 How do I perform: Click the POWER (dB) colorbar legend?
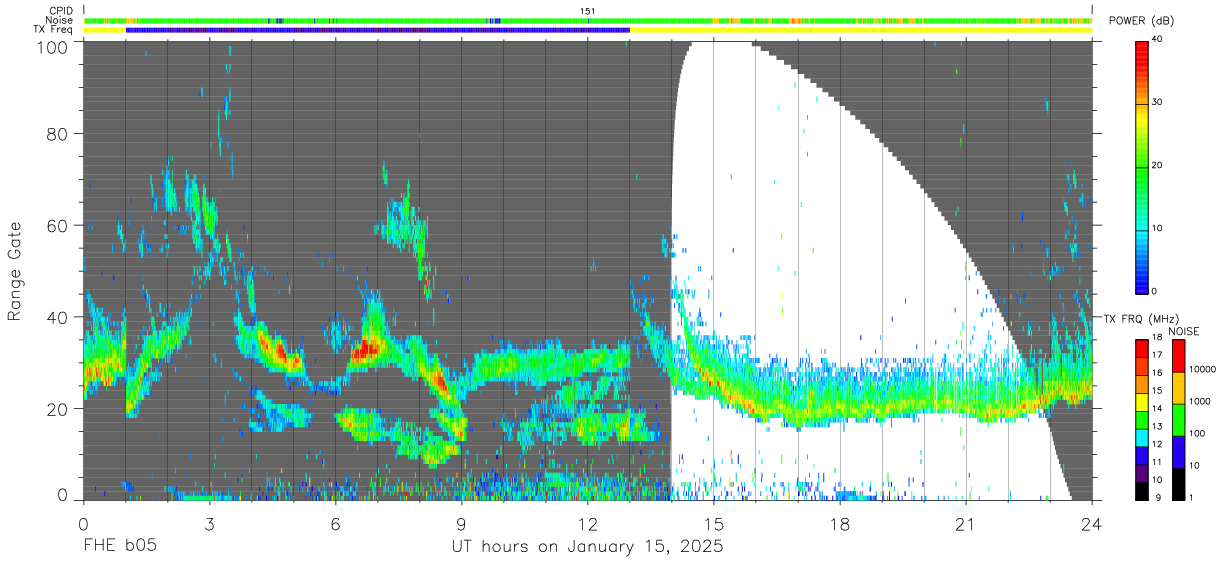(x=1143, y=166)
